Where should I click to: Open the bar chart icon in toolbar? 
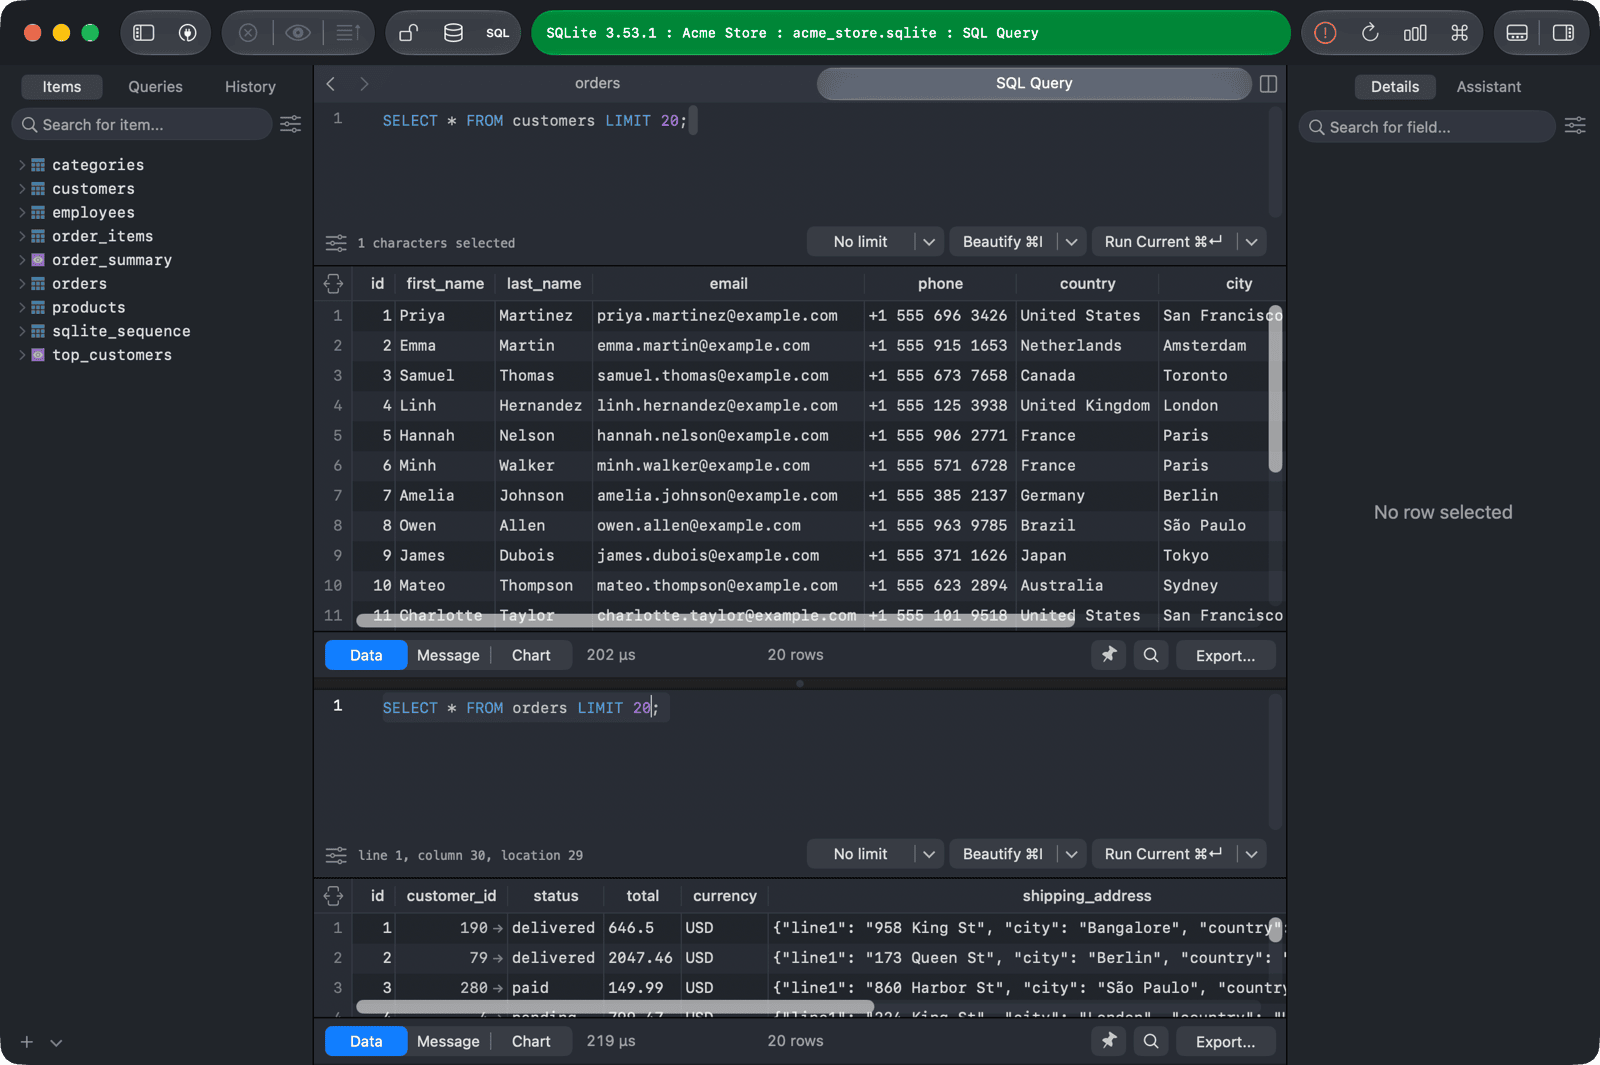click(x=1415, y=33)
